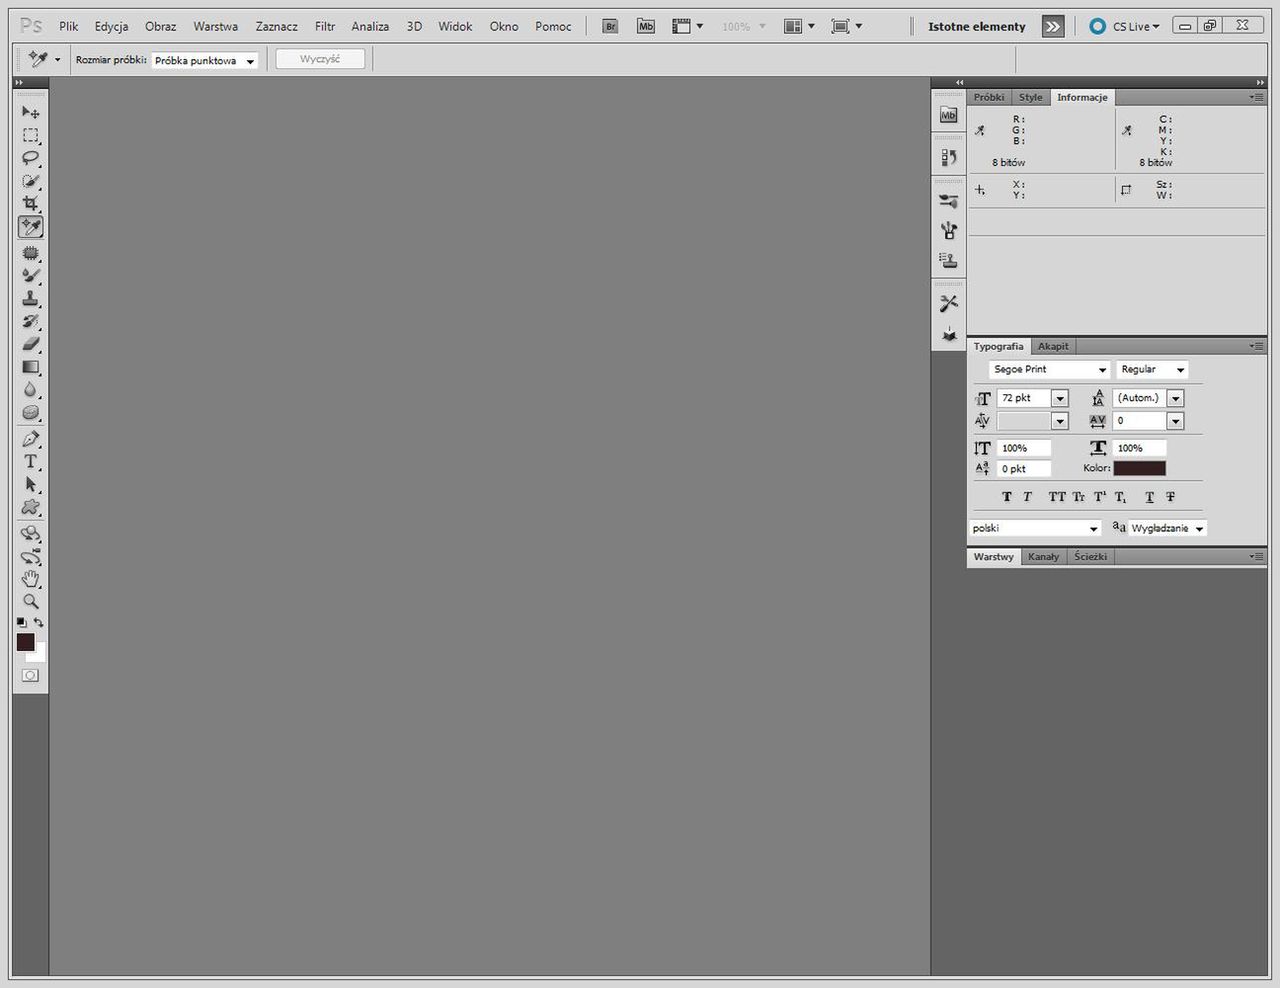Image resolution: width=1280 pixels, height=988 pixels.
Task: Open the tracking dropdown showing 0
Action: (x=1175, y=421)
